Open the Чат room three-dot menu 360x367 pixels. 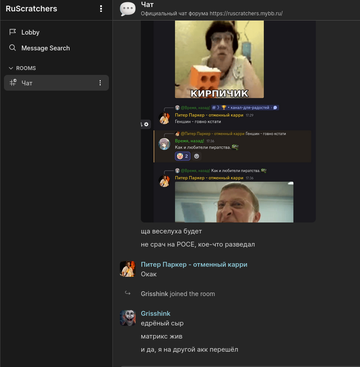[x=100, y=83]
